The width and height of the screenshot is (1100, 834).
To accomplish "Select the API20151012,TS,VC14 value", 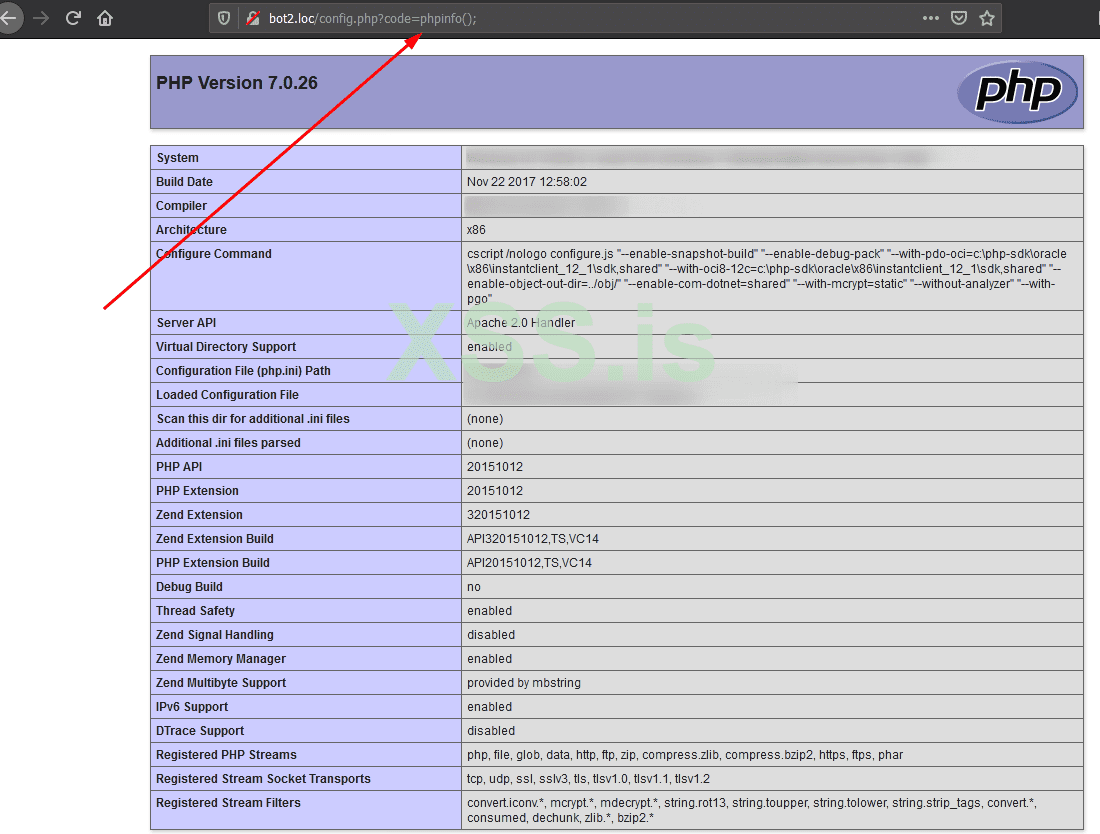I will [x=529, y=563].
